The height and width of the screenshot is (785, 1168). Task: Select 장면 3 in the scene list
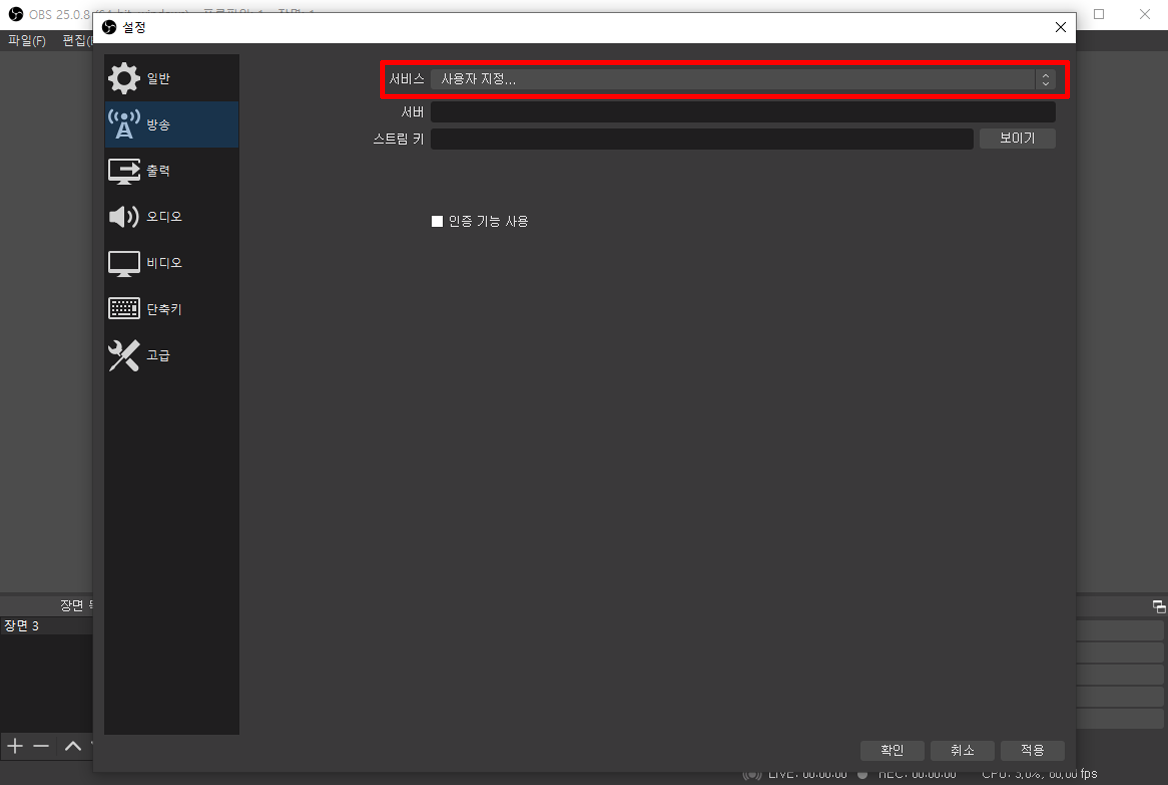pyautogui.click(x=46, y=626)
